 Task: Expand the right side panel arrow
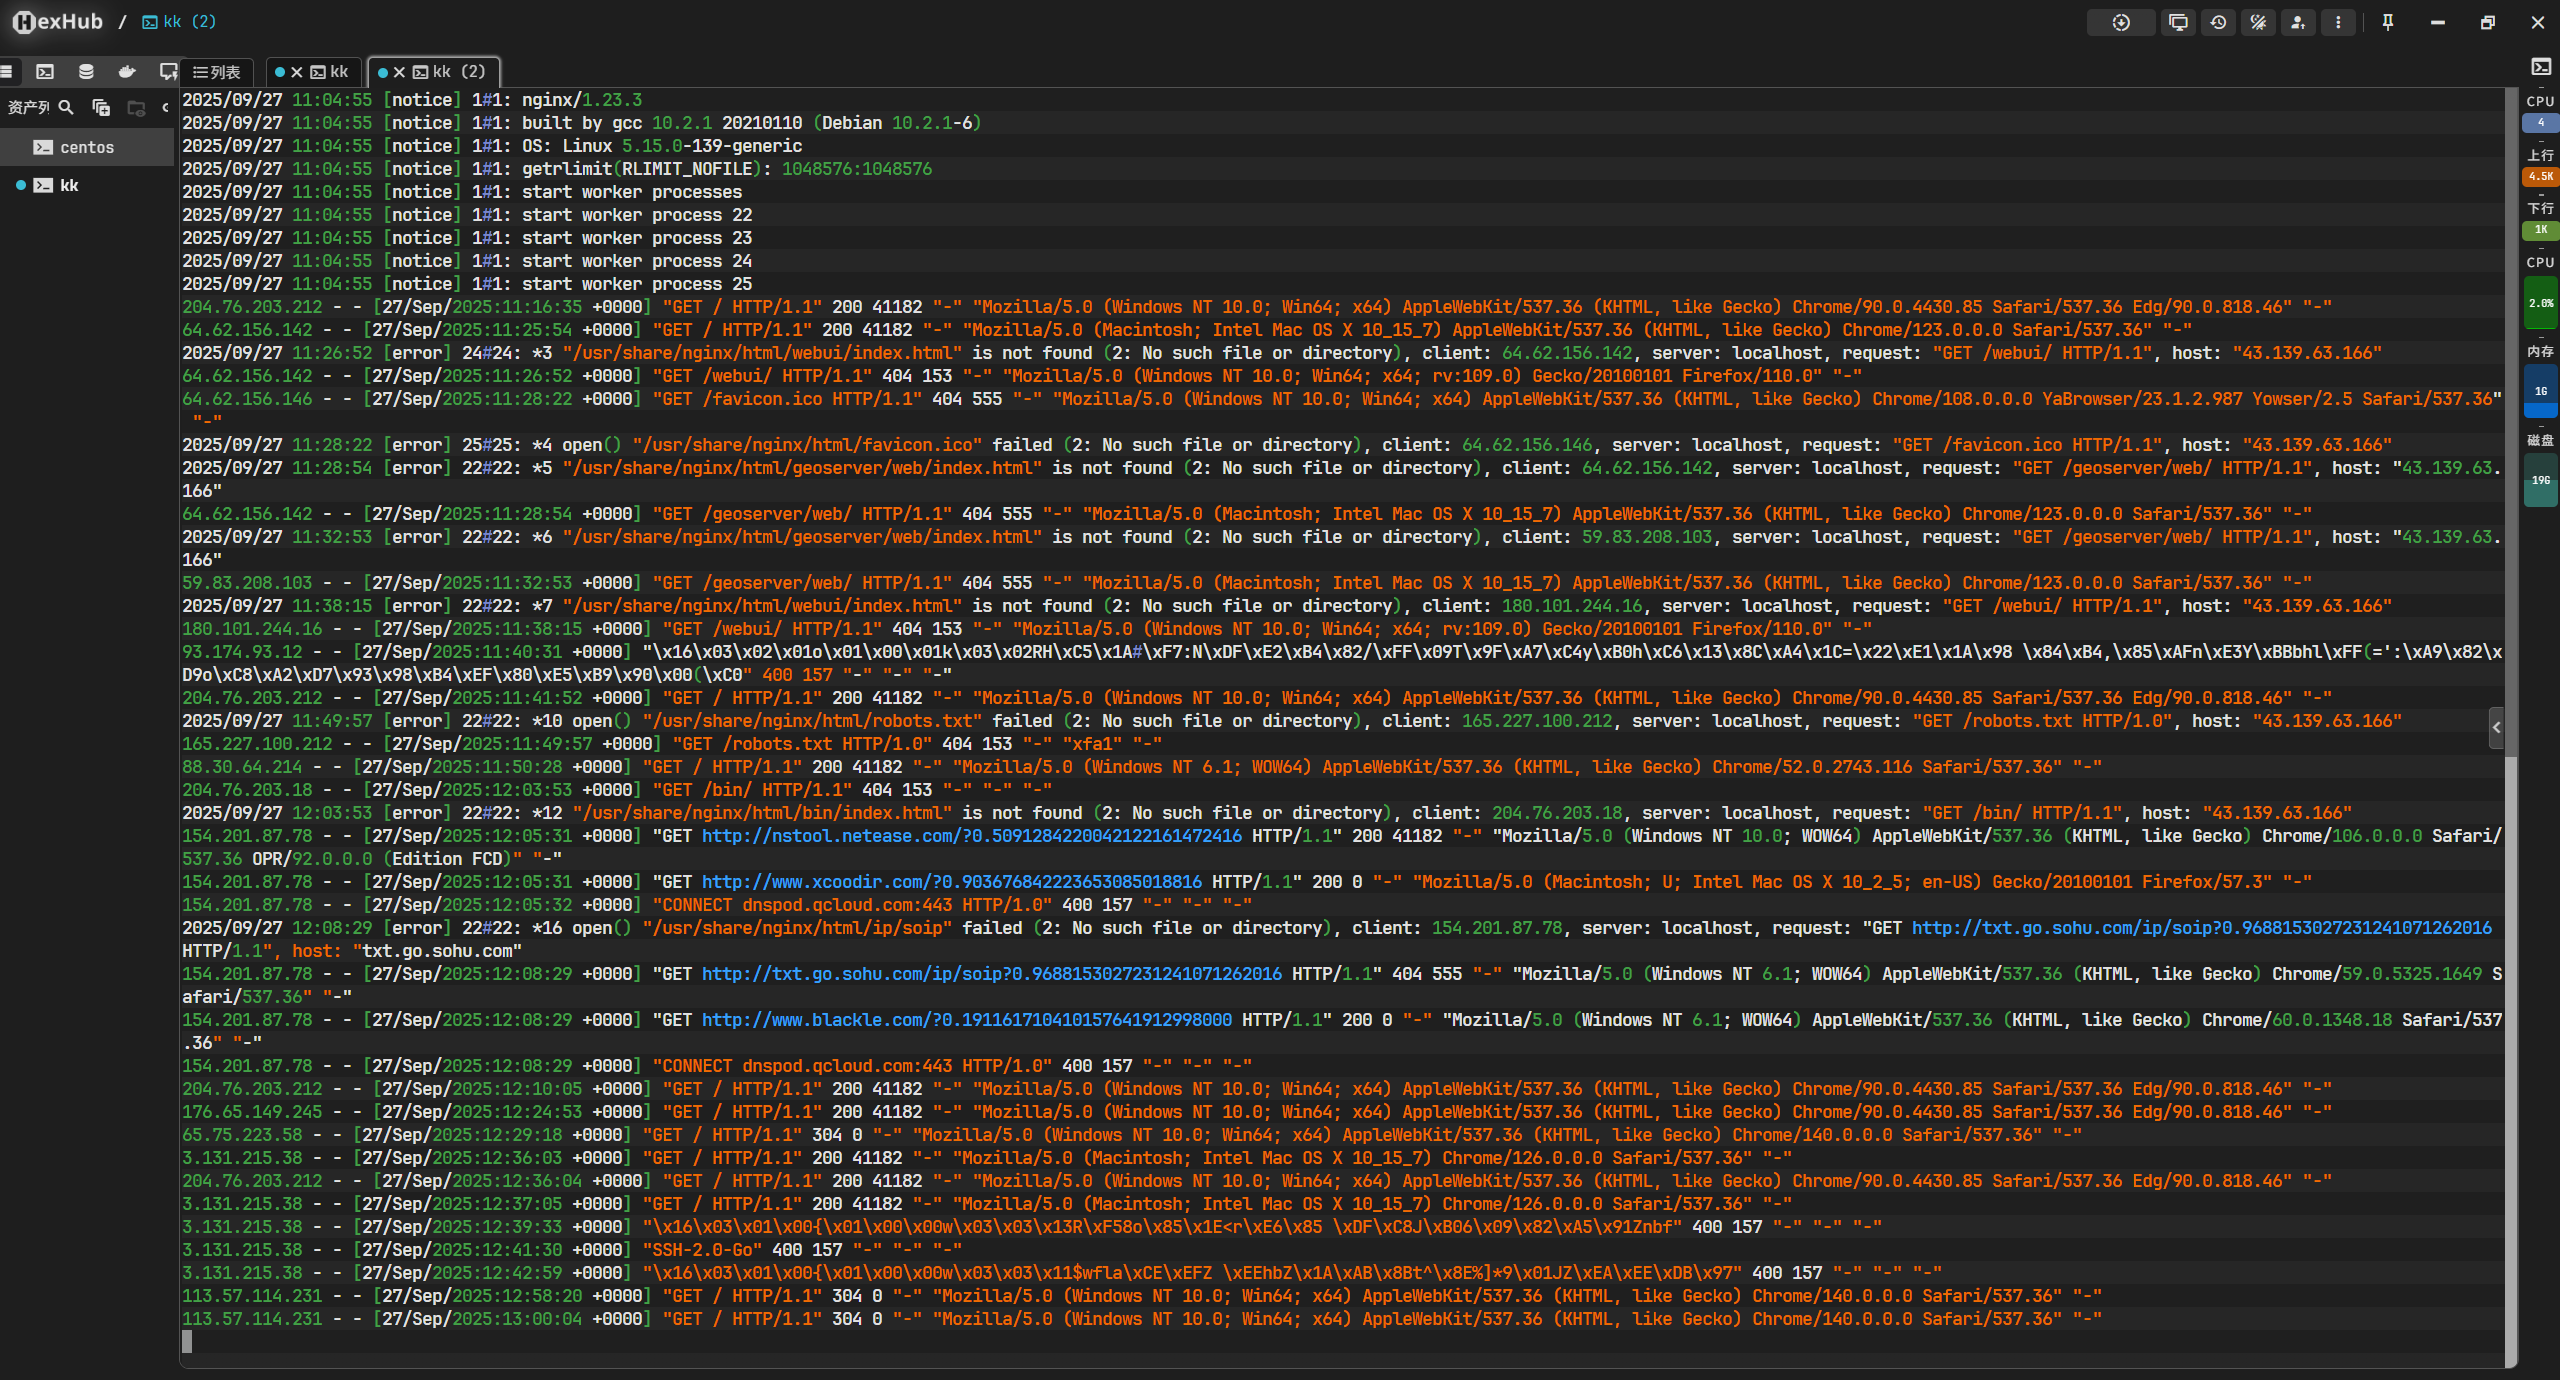coord(2496,727)
